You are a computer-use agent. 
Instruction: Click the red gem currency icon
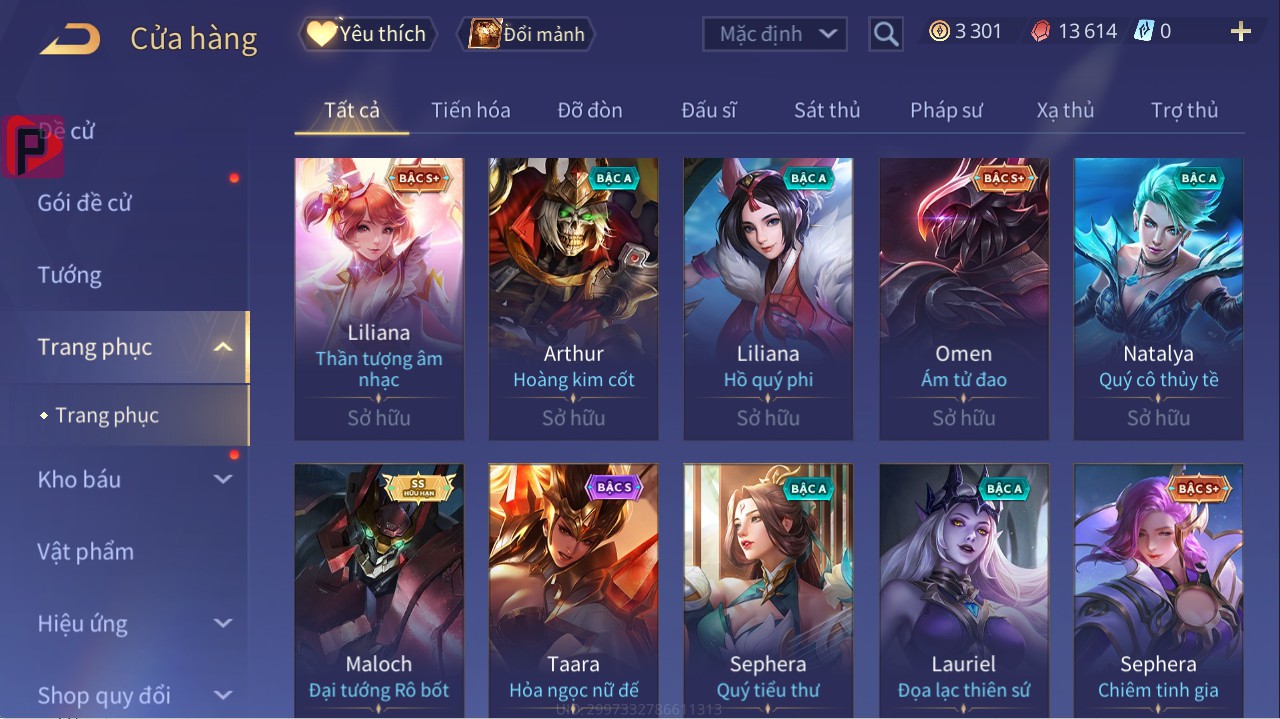click(1041, 31)
